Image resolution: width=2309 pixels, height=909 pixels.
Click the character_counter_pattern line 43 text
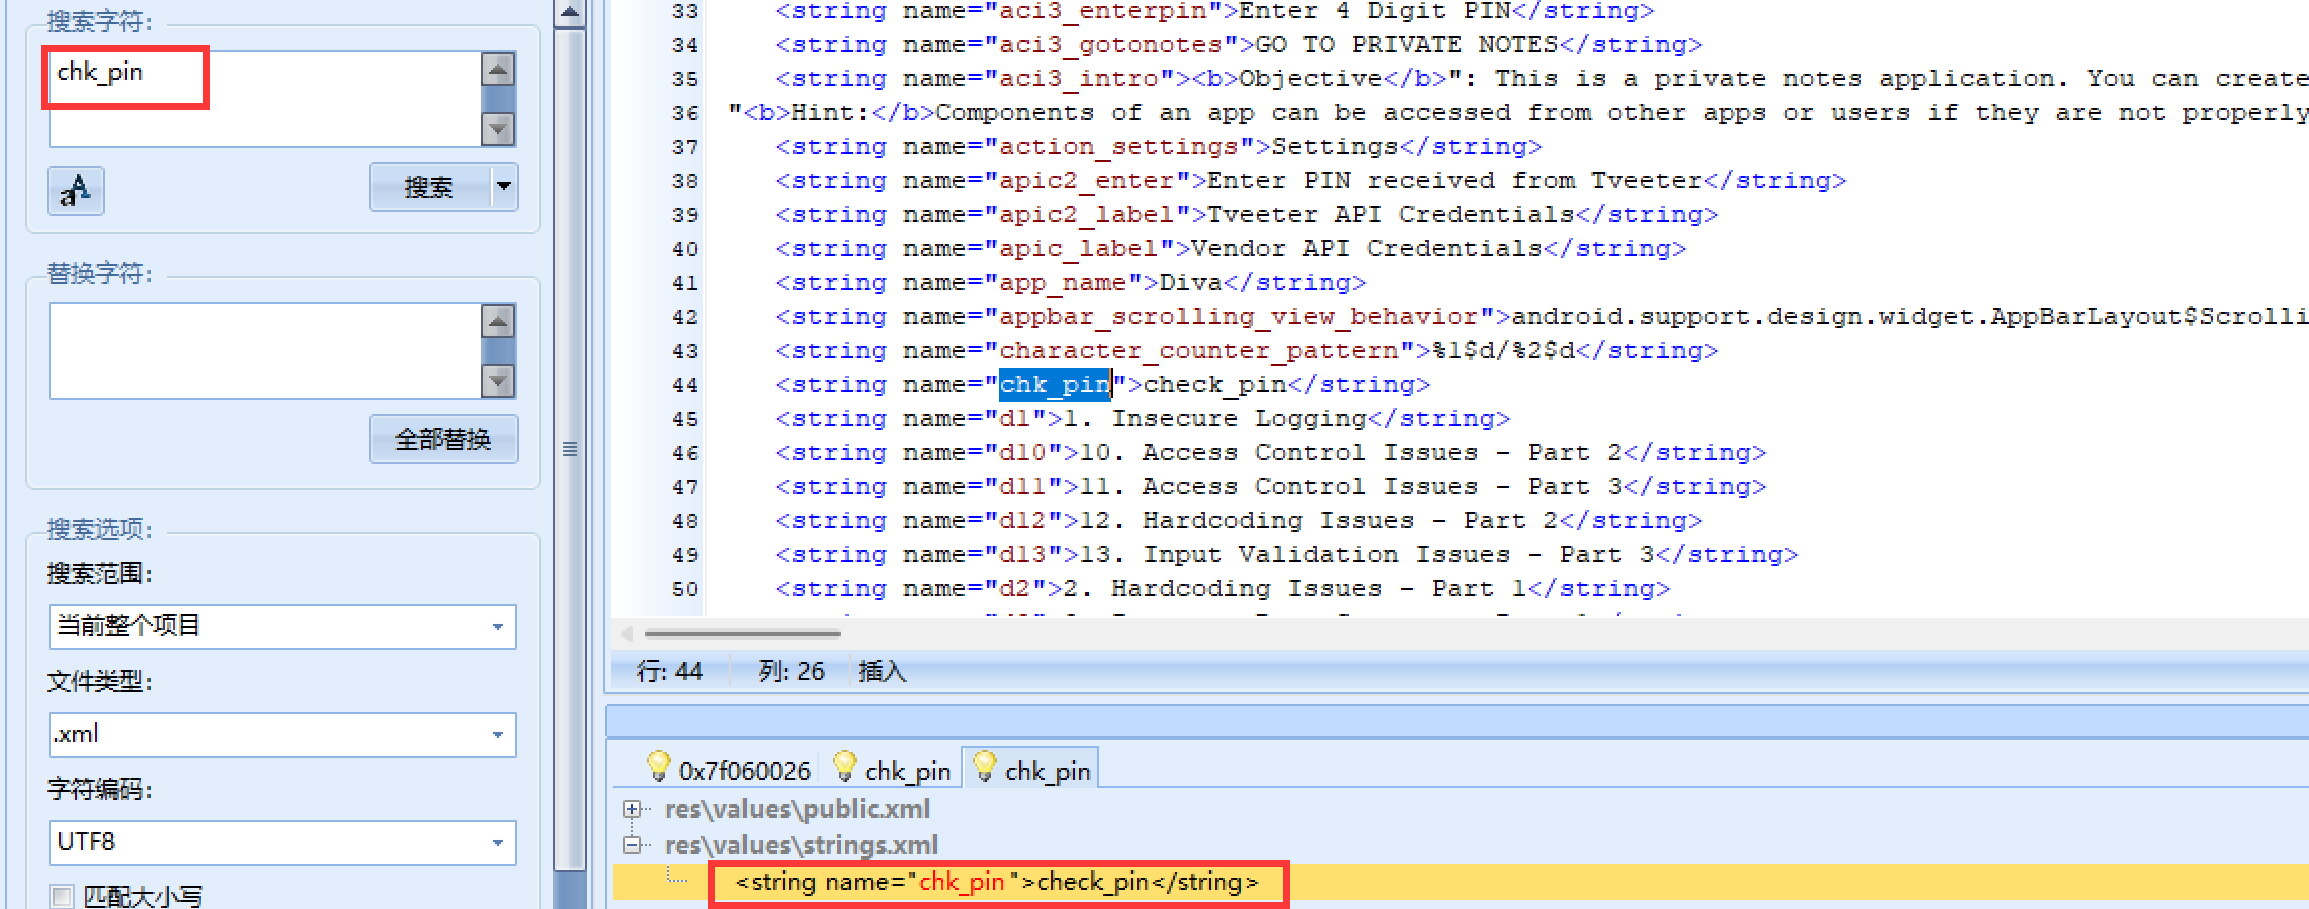[x=1246, y=351]
